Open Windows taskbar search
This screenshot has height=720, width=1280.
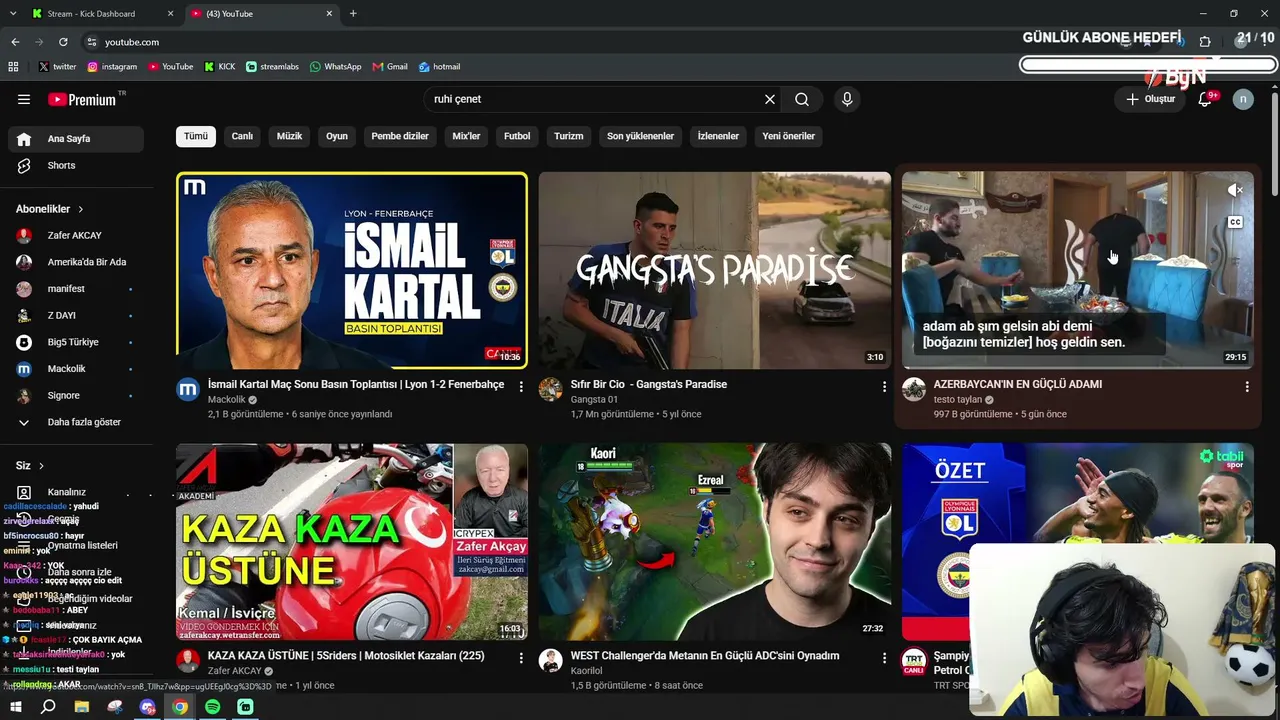(48, 707)
